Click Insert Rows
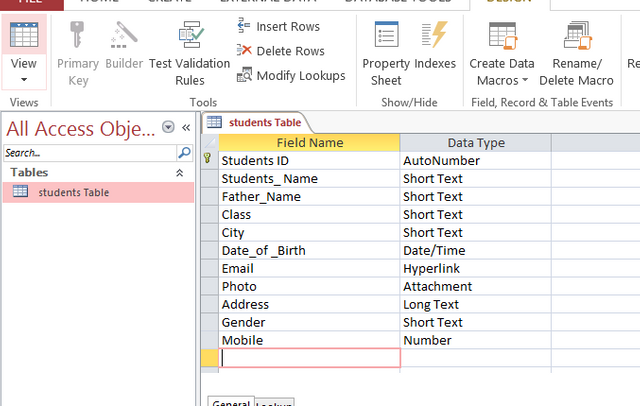 (279, 27)
